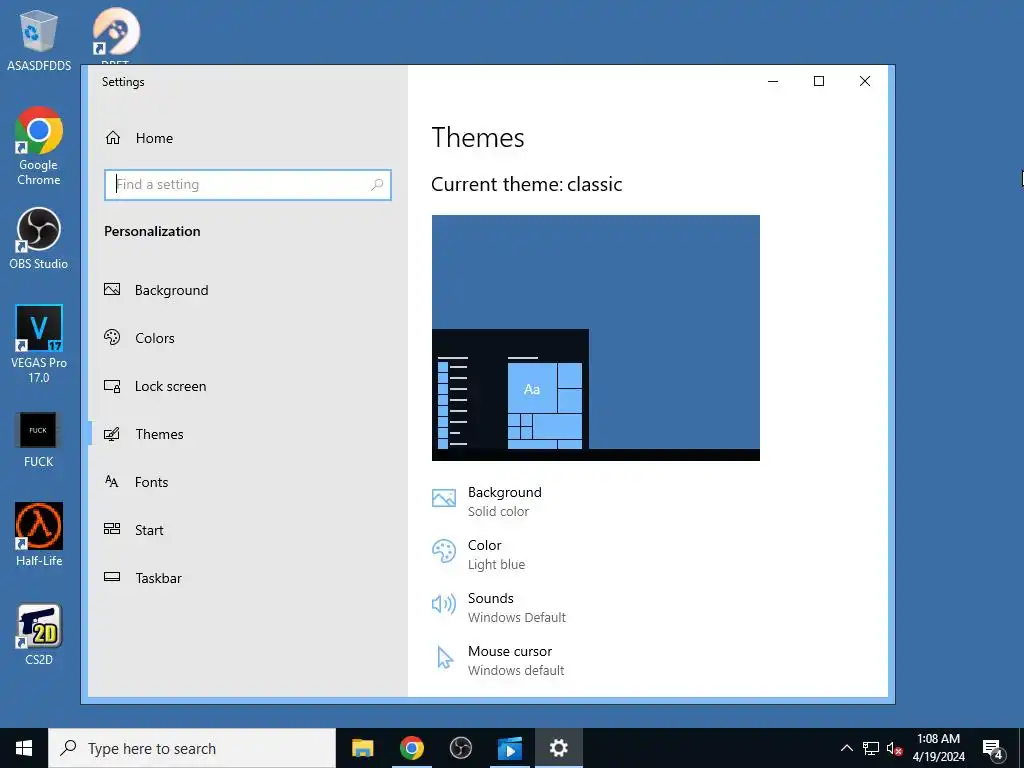Open the Movies & TV taskbar app

coord(509,748)
